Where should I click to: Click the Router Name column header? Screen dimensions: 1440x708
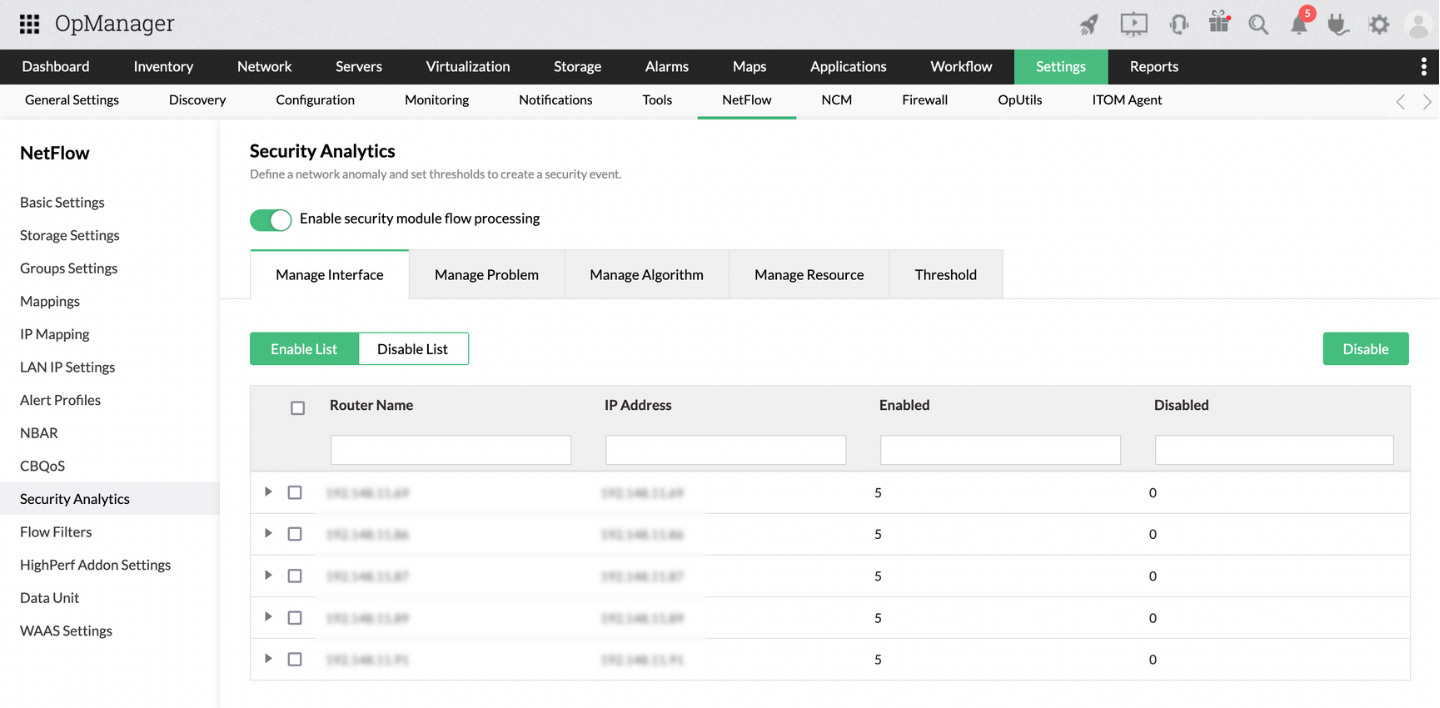371,405
